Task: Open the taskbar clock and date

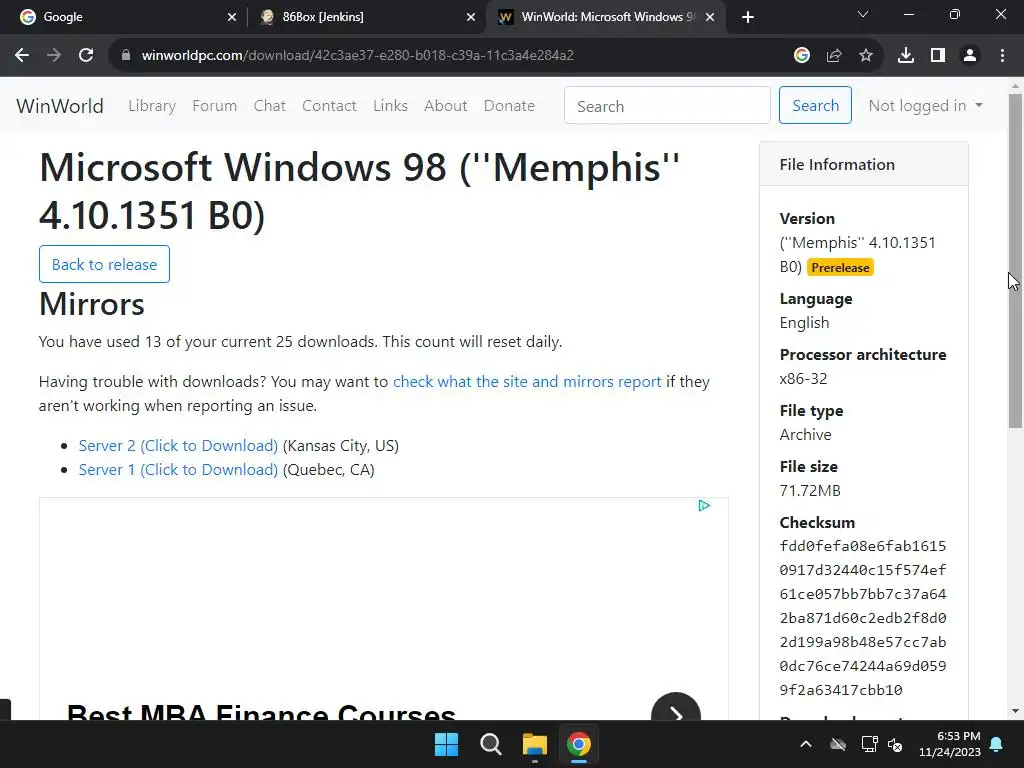Action: [950, 744]
